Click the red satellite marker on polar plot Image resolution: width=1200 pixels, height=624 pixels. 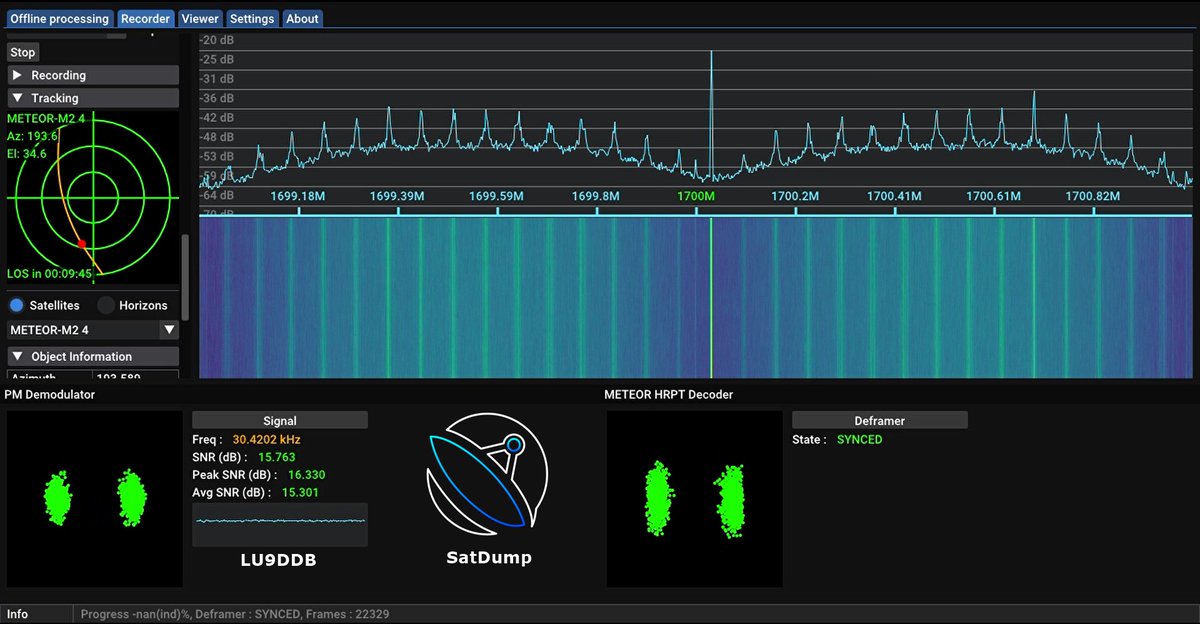coord(82,243)
